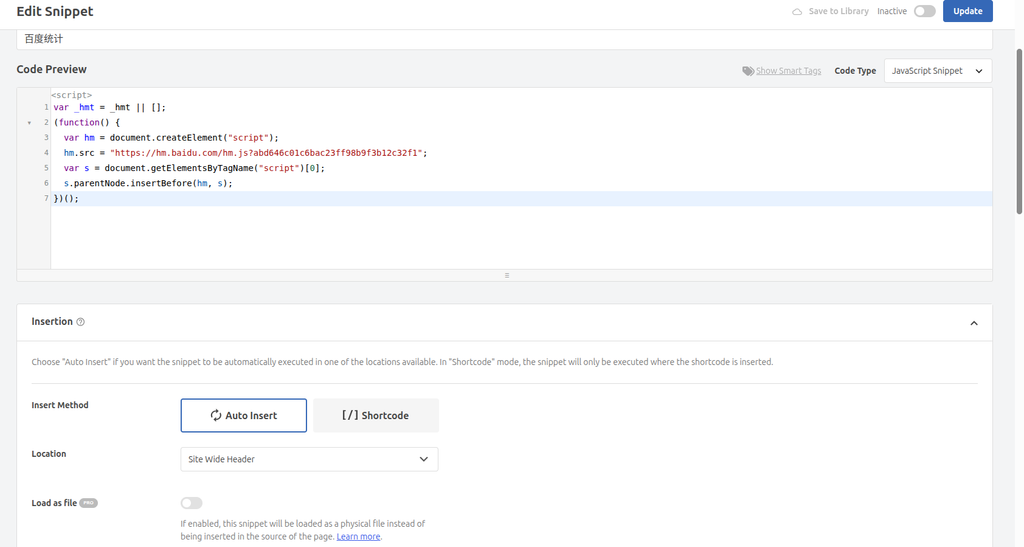
Task: Click the Load as file description text
Action: pos(303,530)
